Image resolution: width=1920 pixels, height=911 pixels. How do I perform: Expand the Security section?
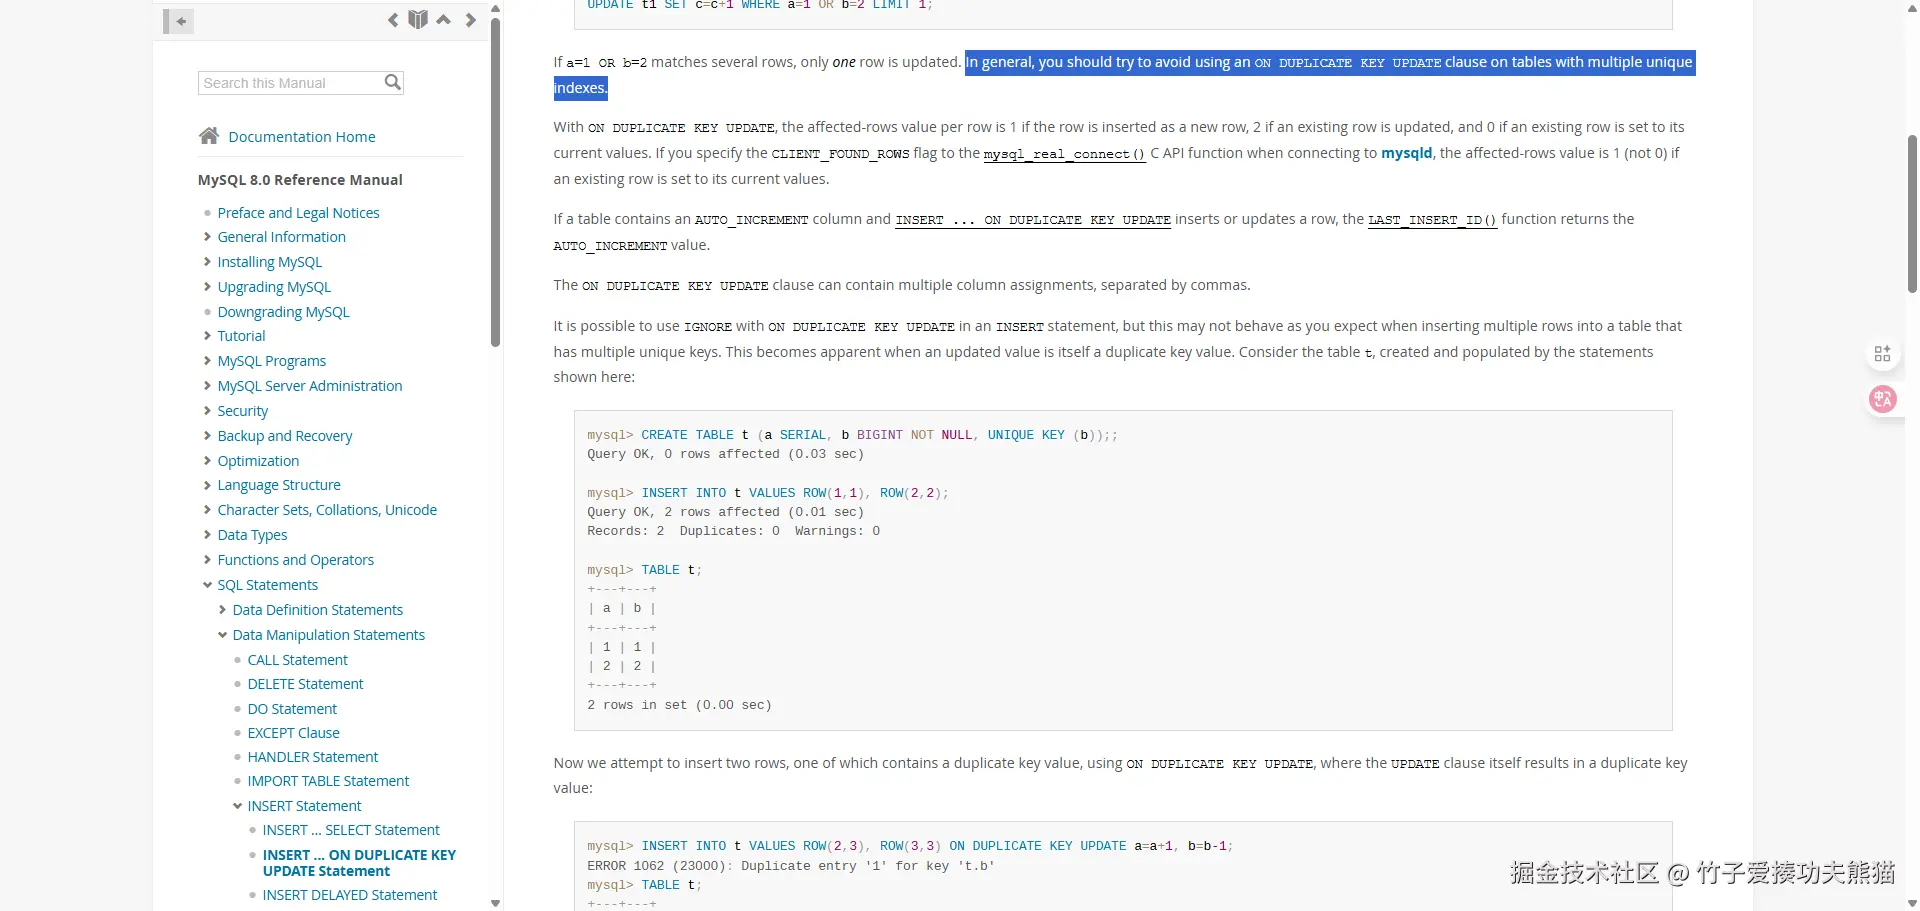(207, 411)
